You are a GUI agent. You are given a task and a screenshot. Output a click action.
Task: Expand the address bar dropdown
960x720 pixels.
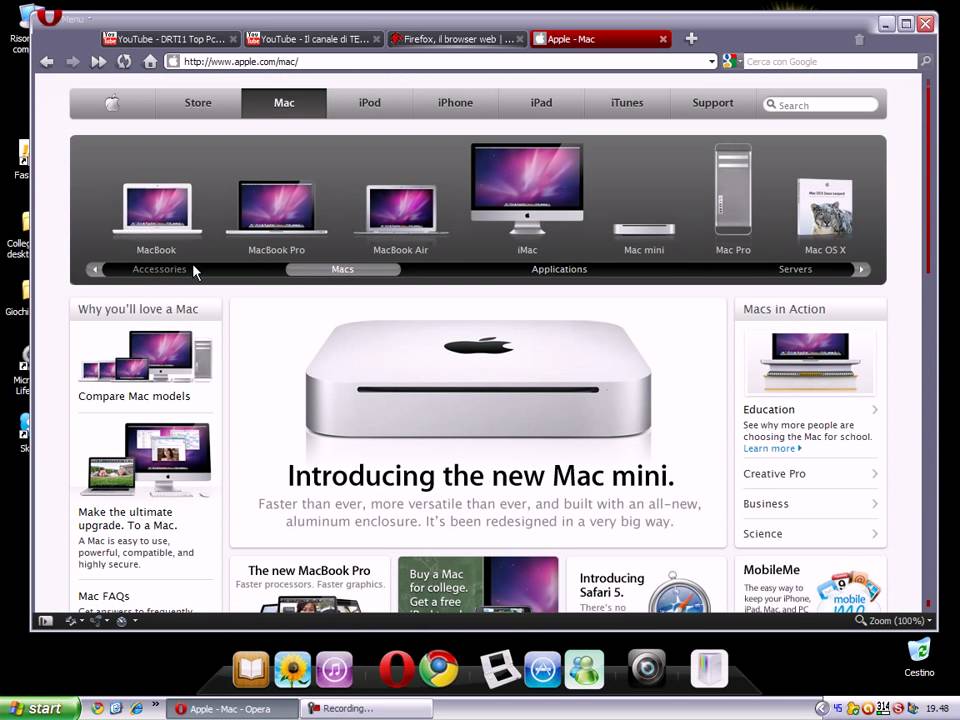[x=711, y=61]
